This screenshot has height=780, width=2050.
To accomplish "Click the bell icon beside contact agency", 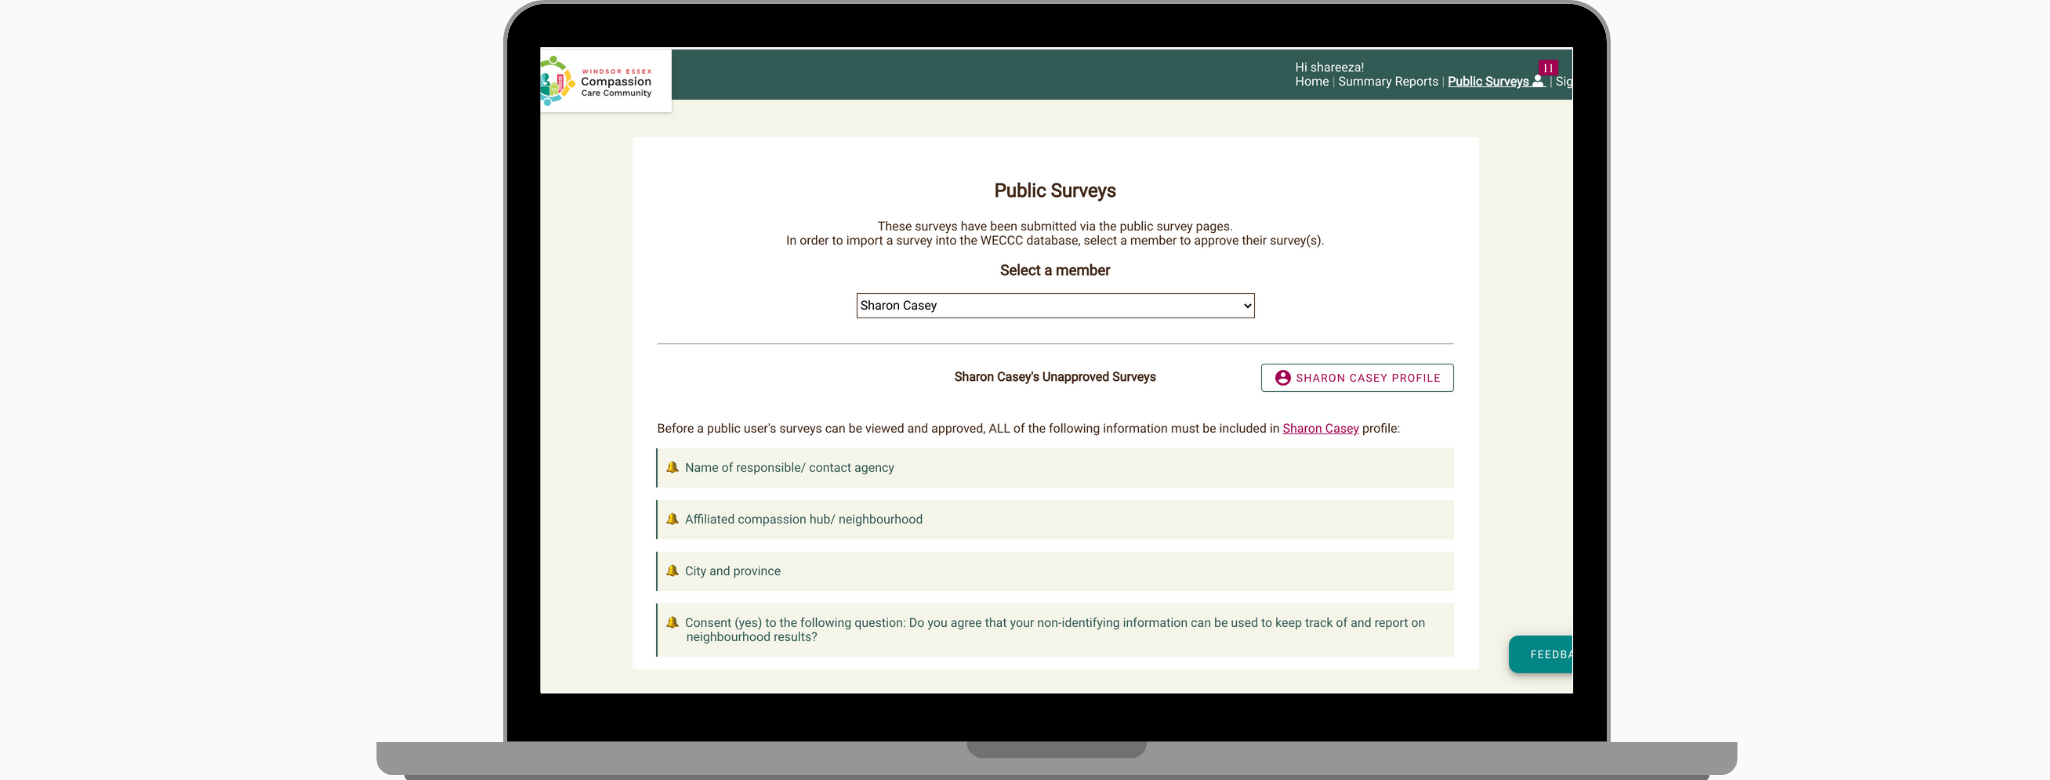I will pyautogui.click(x=672, y=467).
